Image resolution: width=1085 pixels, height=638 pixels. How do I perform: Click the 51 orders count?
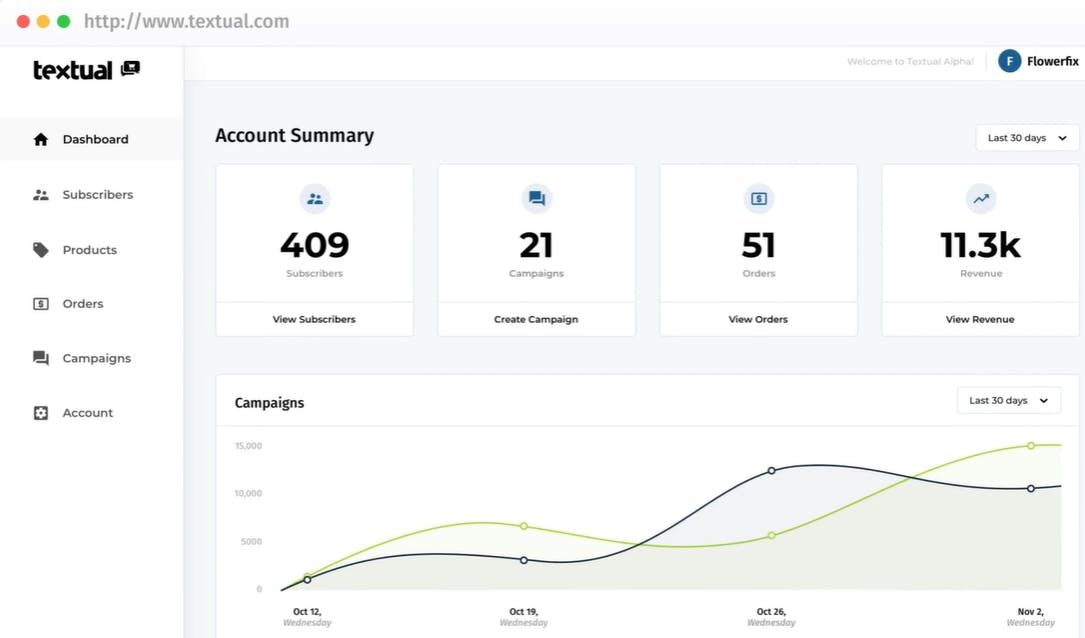758,245
